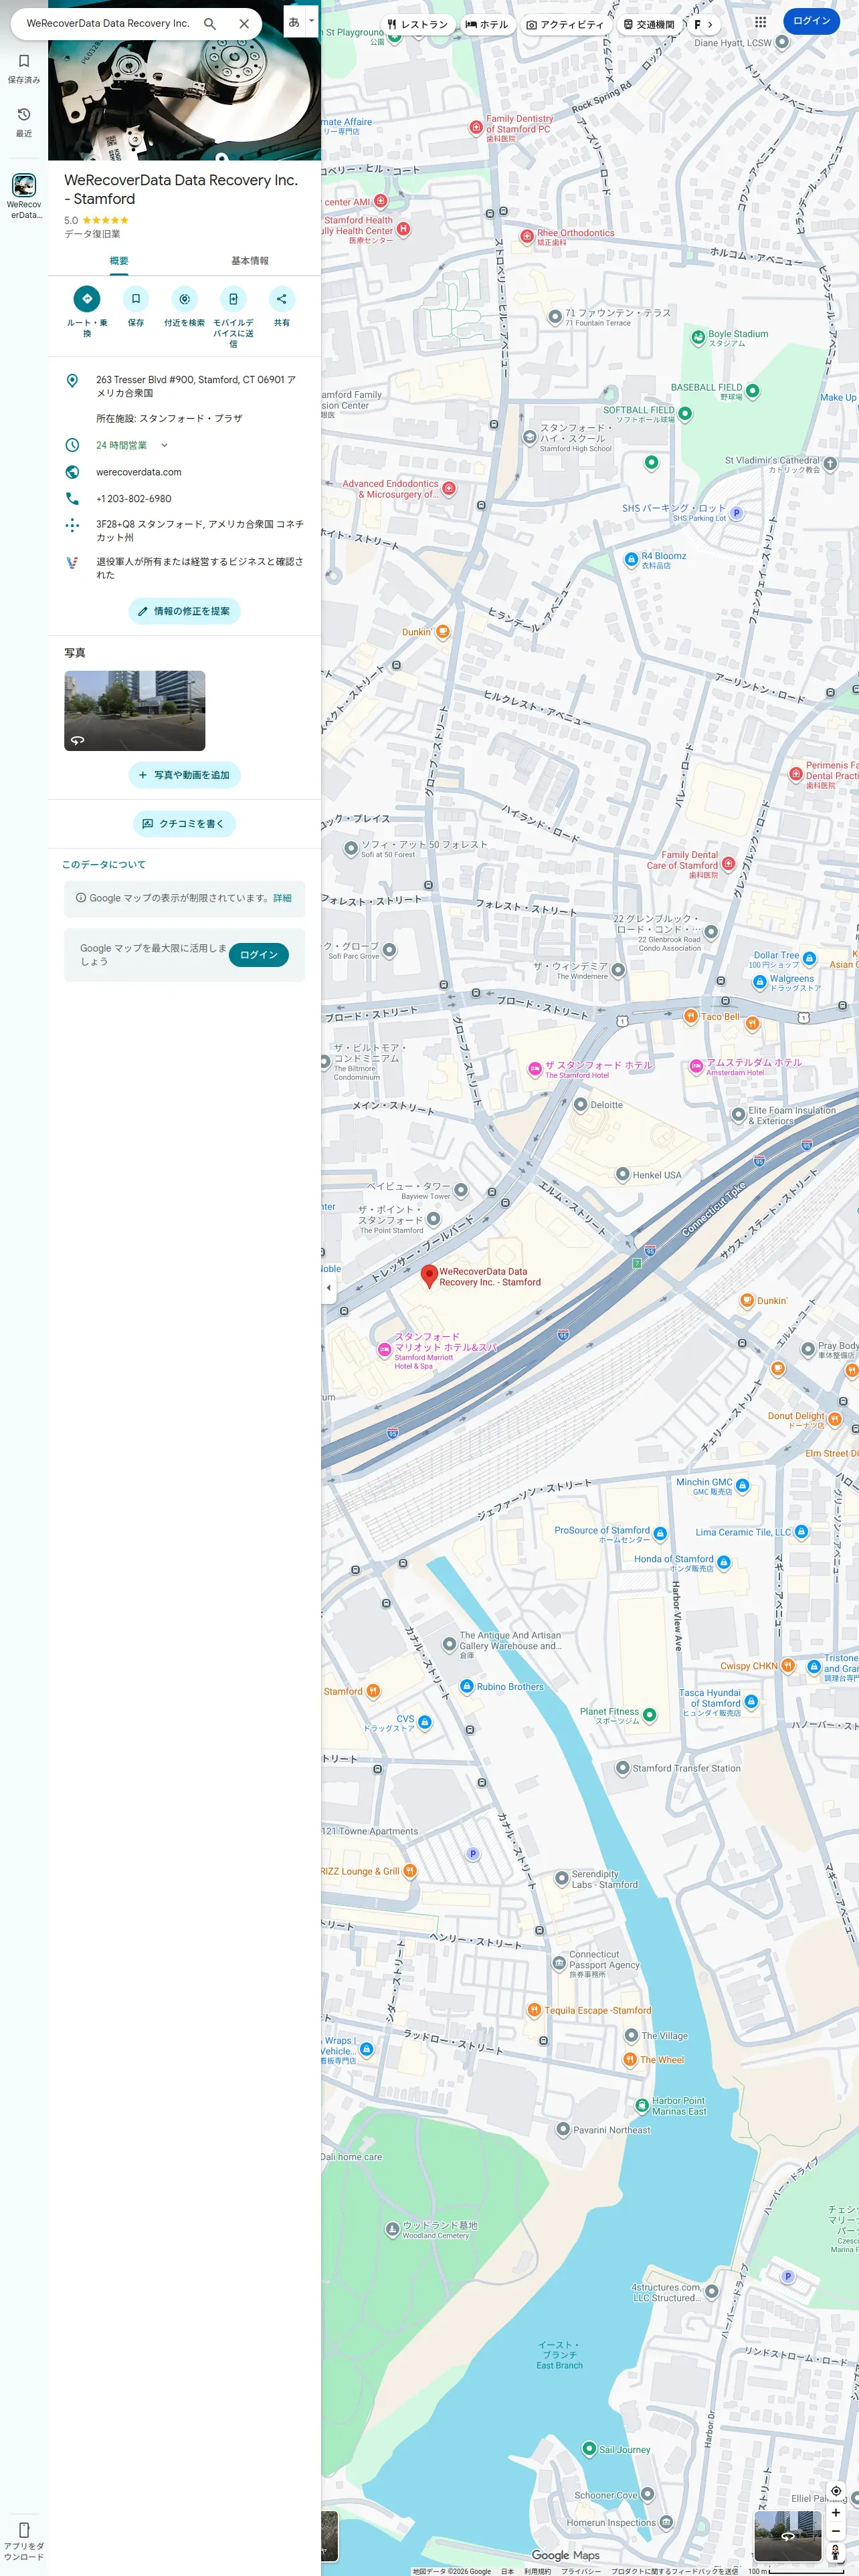Click the WeRecoverData search input field
Screen dimensions: 859x2576
click(108, 23)
